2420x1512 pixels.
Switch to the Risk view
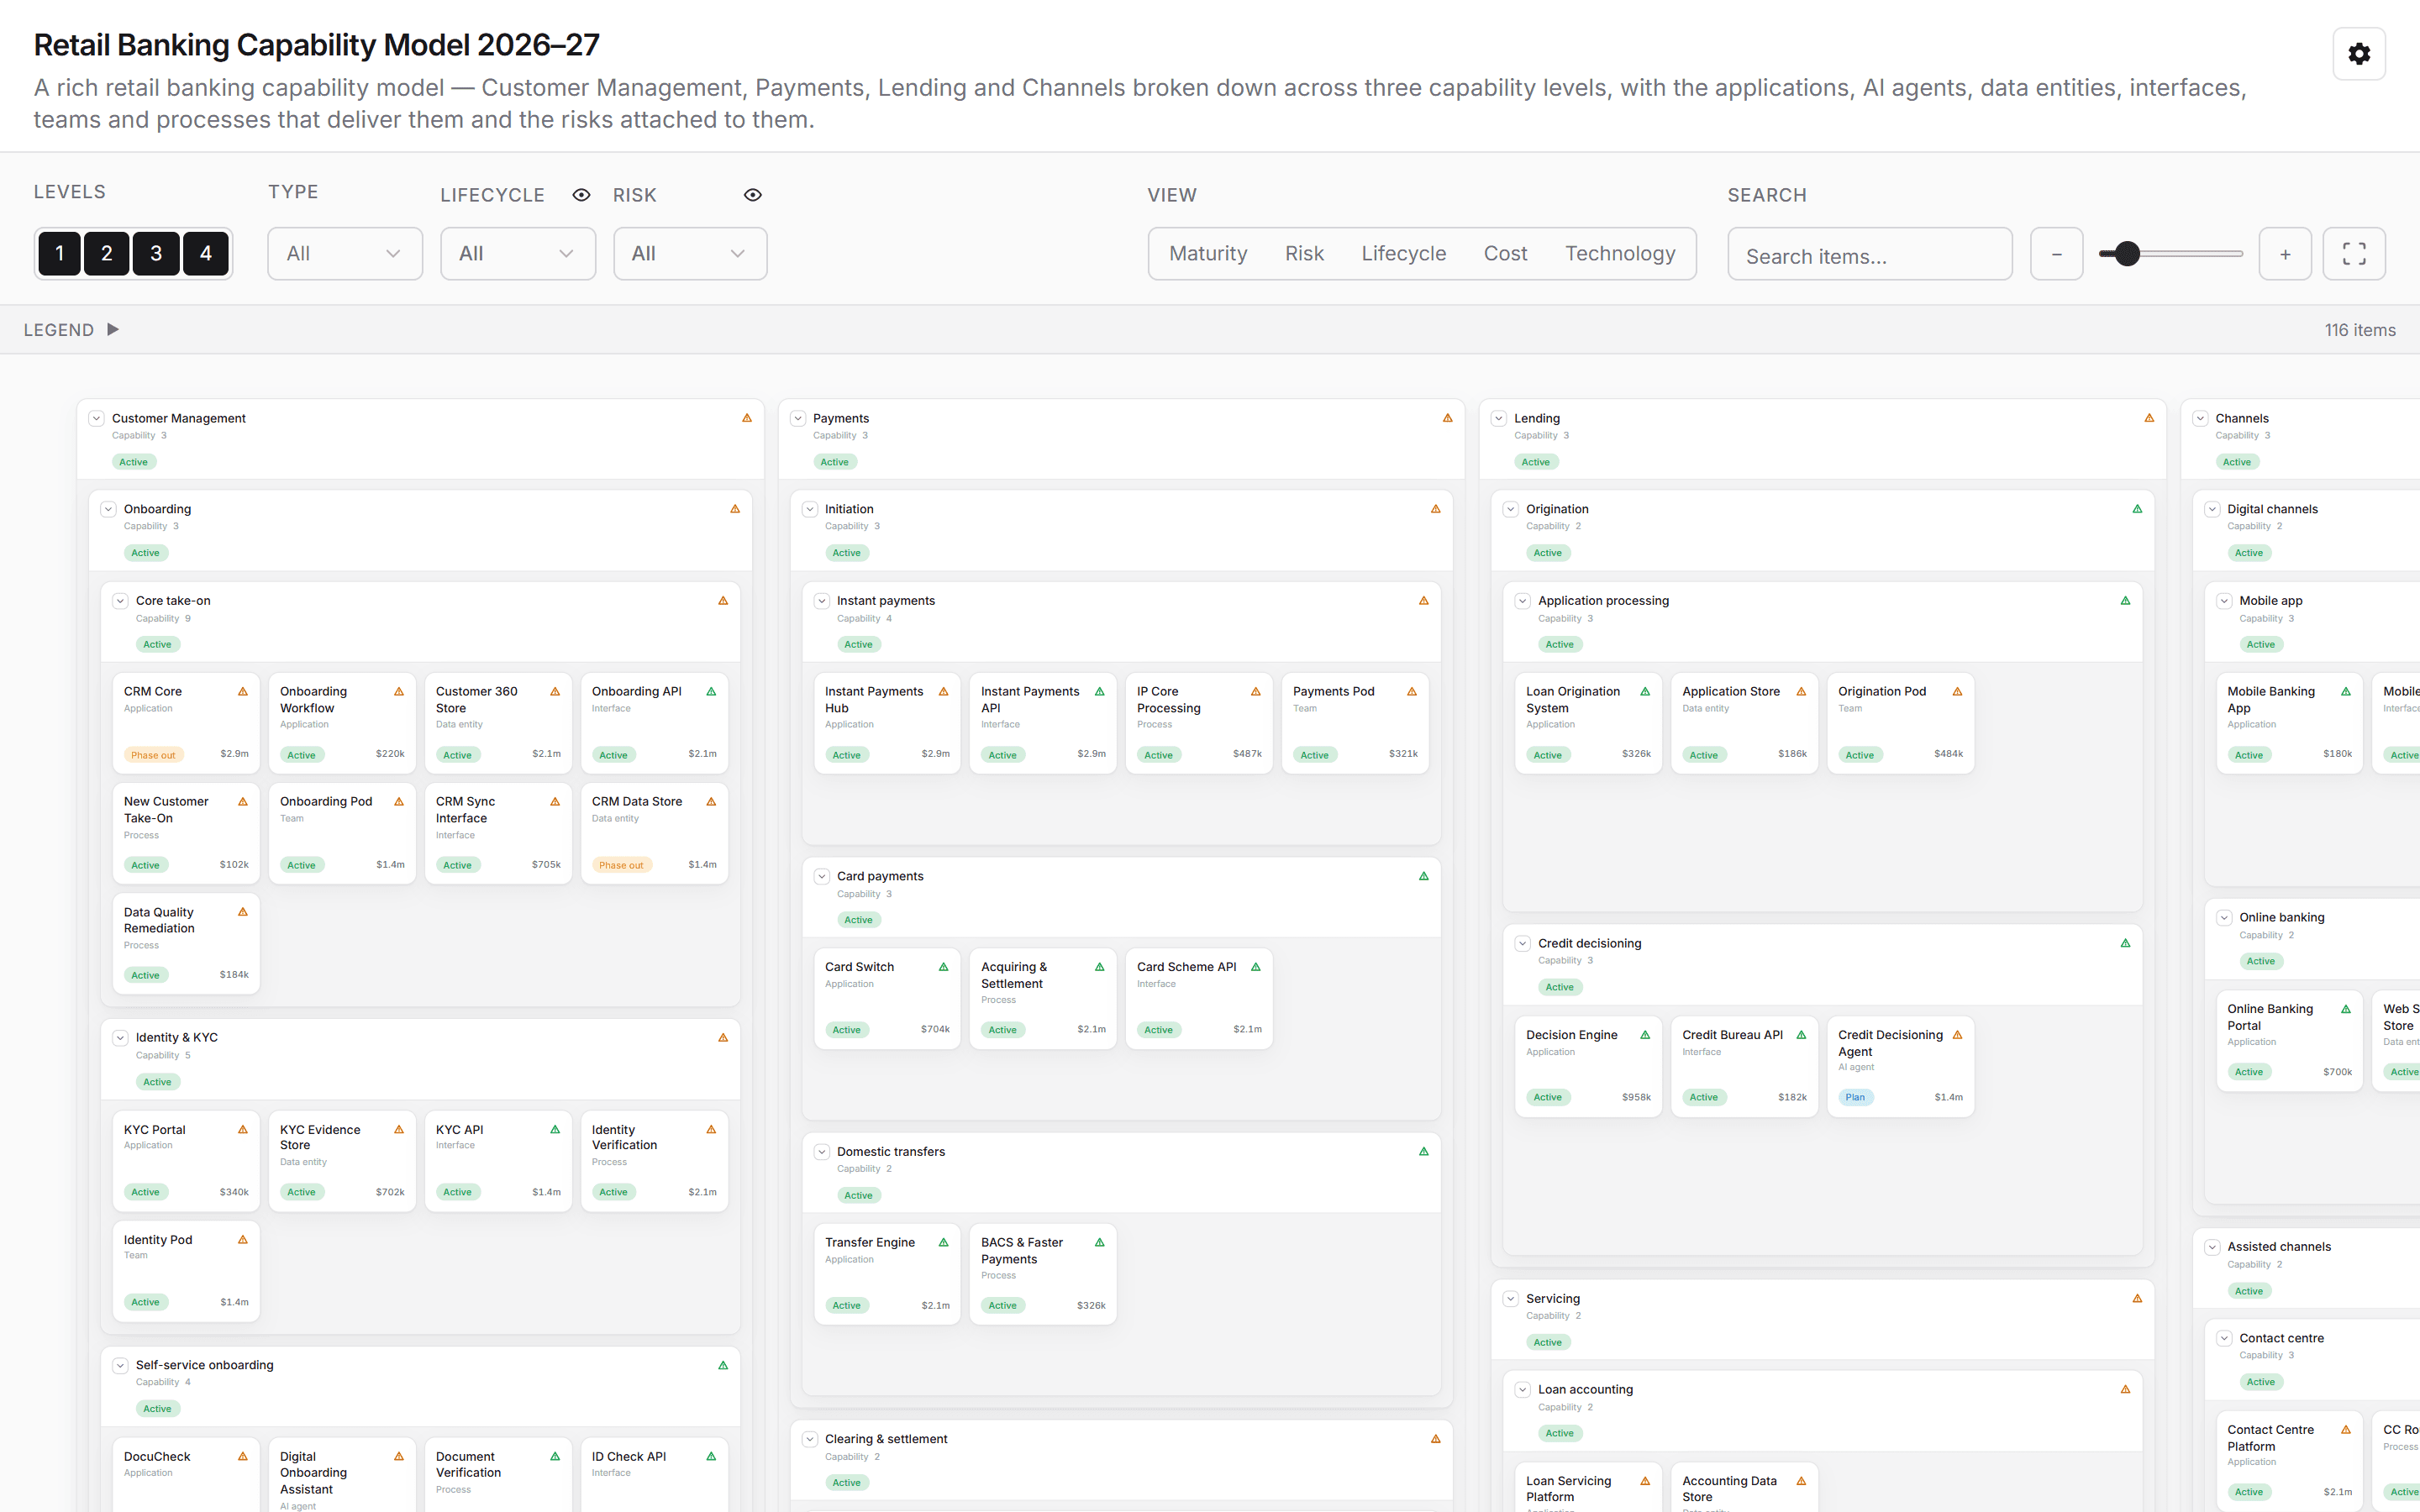1304,254
